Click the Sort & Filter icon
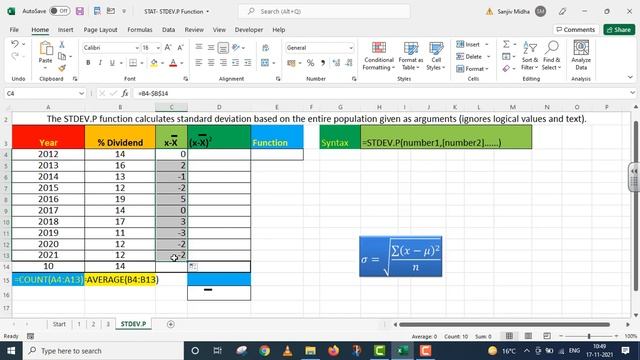The image size is (640, 360). 530,48
